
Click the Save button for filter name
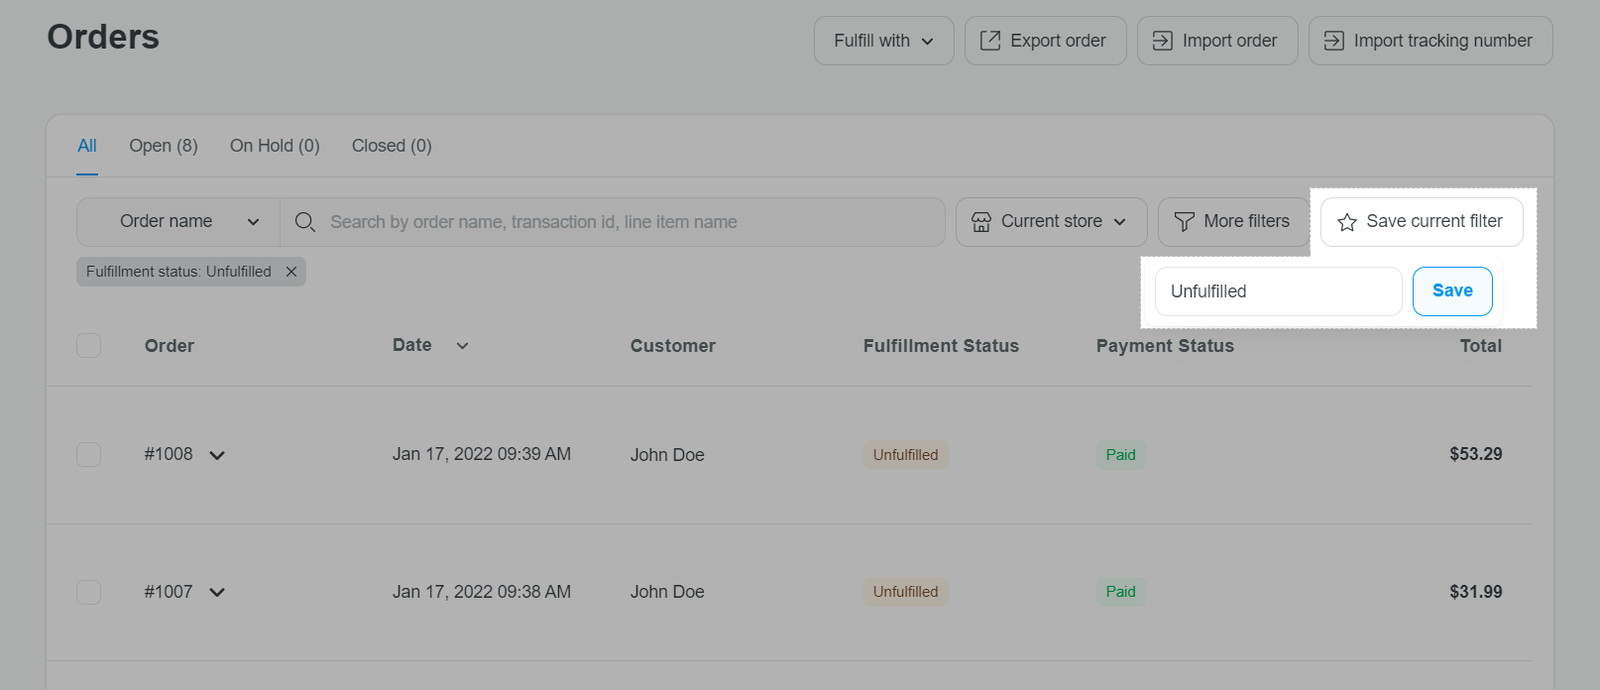(x=1452, y=291)
